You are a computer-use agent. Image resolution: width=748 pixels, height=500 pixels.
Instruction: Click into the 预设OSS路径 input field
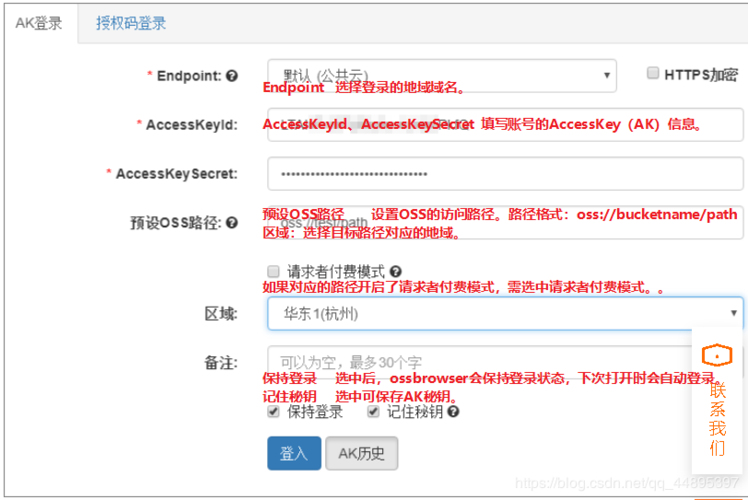[x=505, y=222]
